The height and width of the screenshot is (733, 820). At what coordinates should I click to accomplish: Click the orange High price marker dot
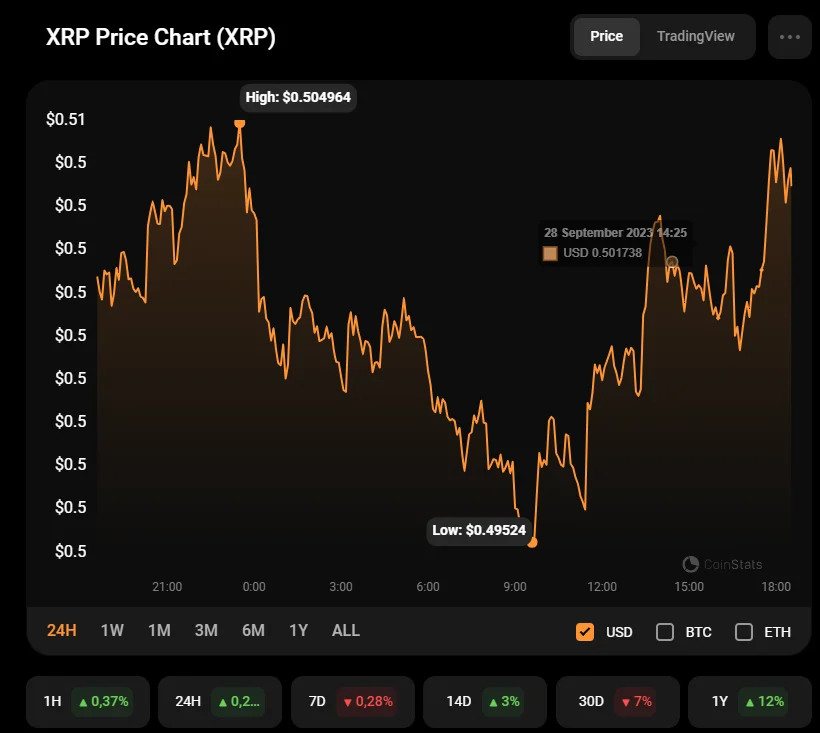tap(239, 123)
